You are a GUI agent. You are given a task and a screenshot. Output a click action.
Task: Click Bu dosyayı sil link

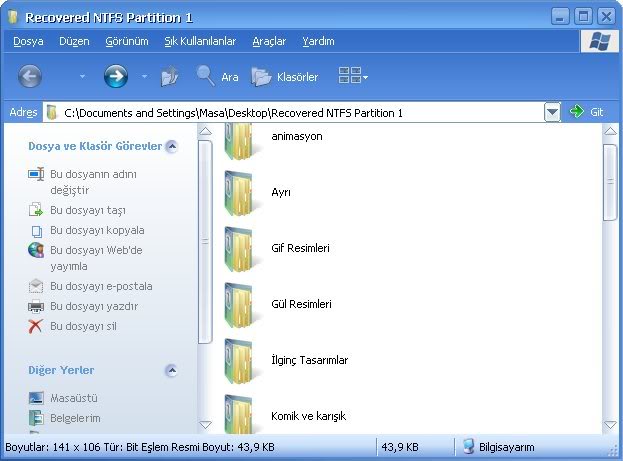[83, 326]
